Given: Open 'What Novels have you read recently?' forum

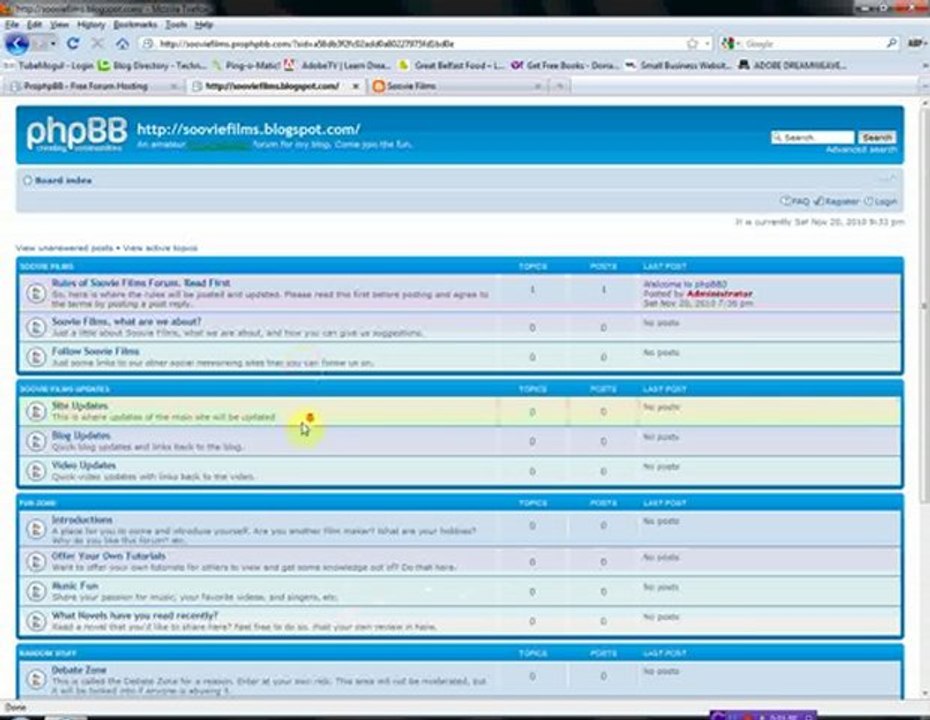Looking at the screenshot, I should point(135,615).
